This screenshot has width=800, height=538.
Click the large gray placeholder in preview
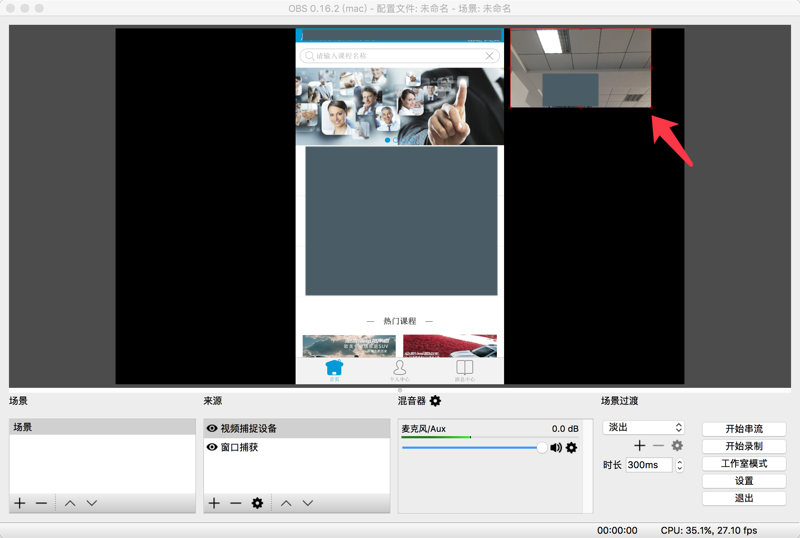[x=402, y=221]
